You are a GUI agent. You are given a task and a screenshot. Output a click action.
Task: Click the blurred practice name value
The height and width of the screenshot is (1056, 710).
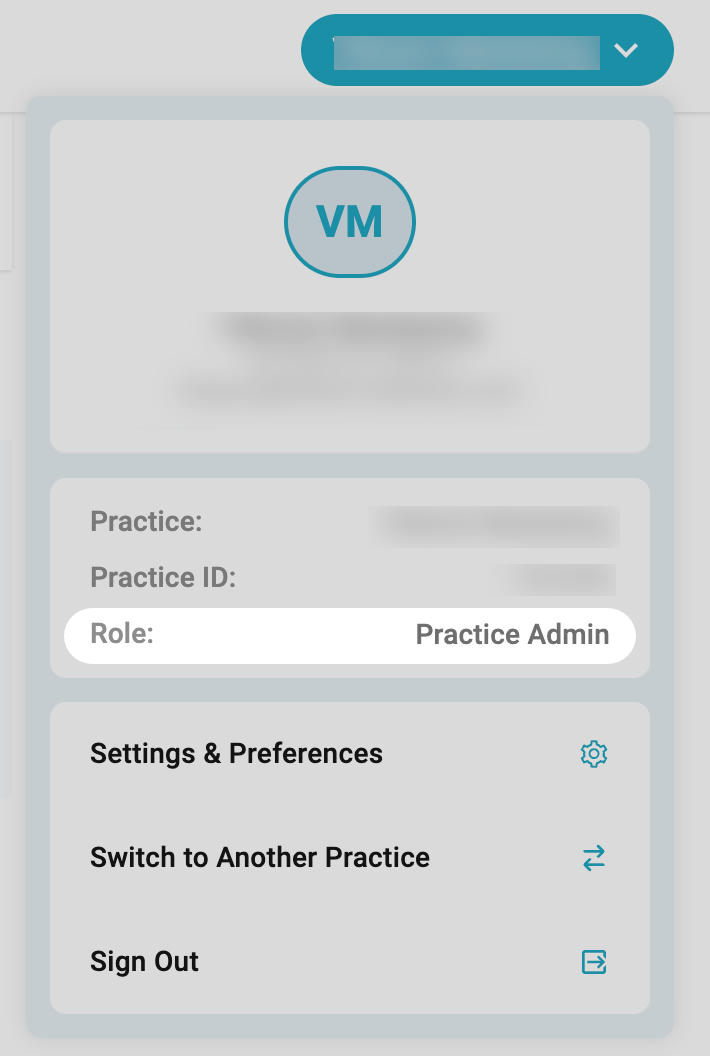point(497,525)
